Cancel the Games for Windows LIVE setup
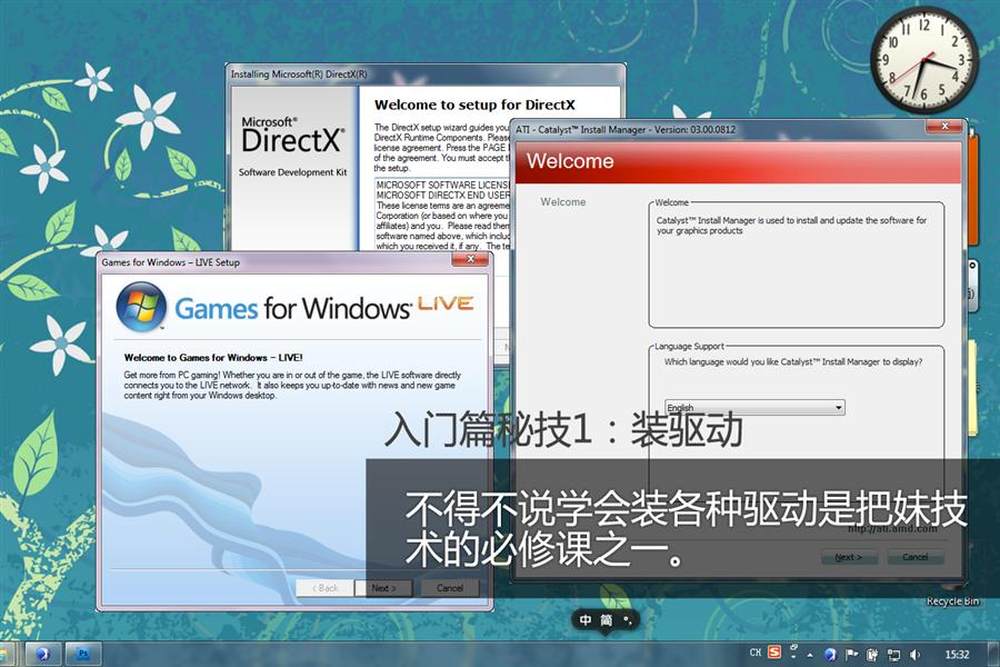The image size is (1000, 667). [x=450, y=588]
